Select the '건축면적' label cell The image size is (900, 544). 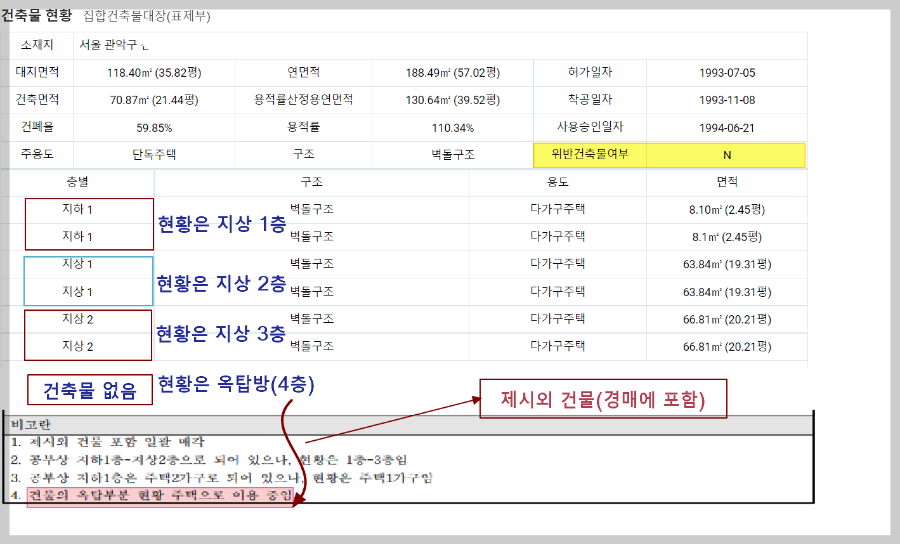coord(37,99)
